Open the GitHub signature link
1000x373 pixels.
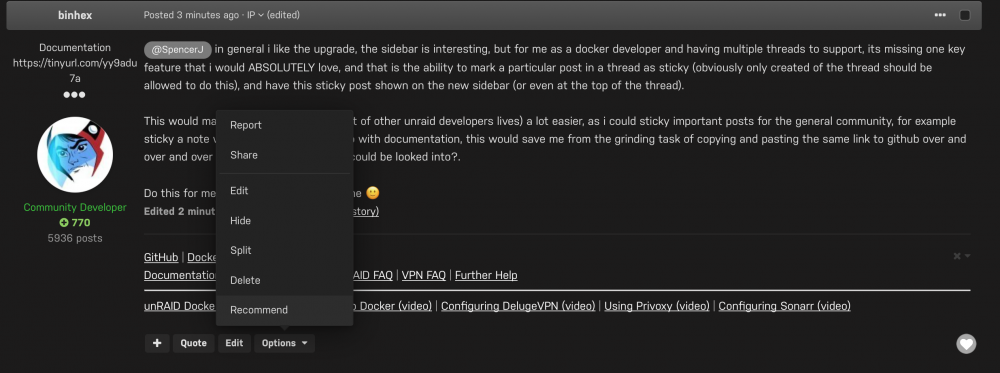click(161, 257)
